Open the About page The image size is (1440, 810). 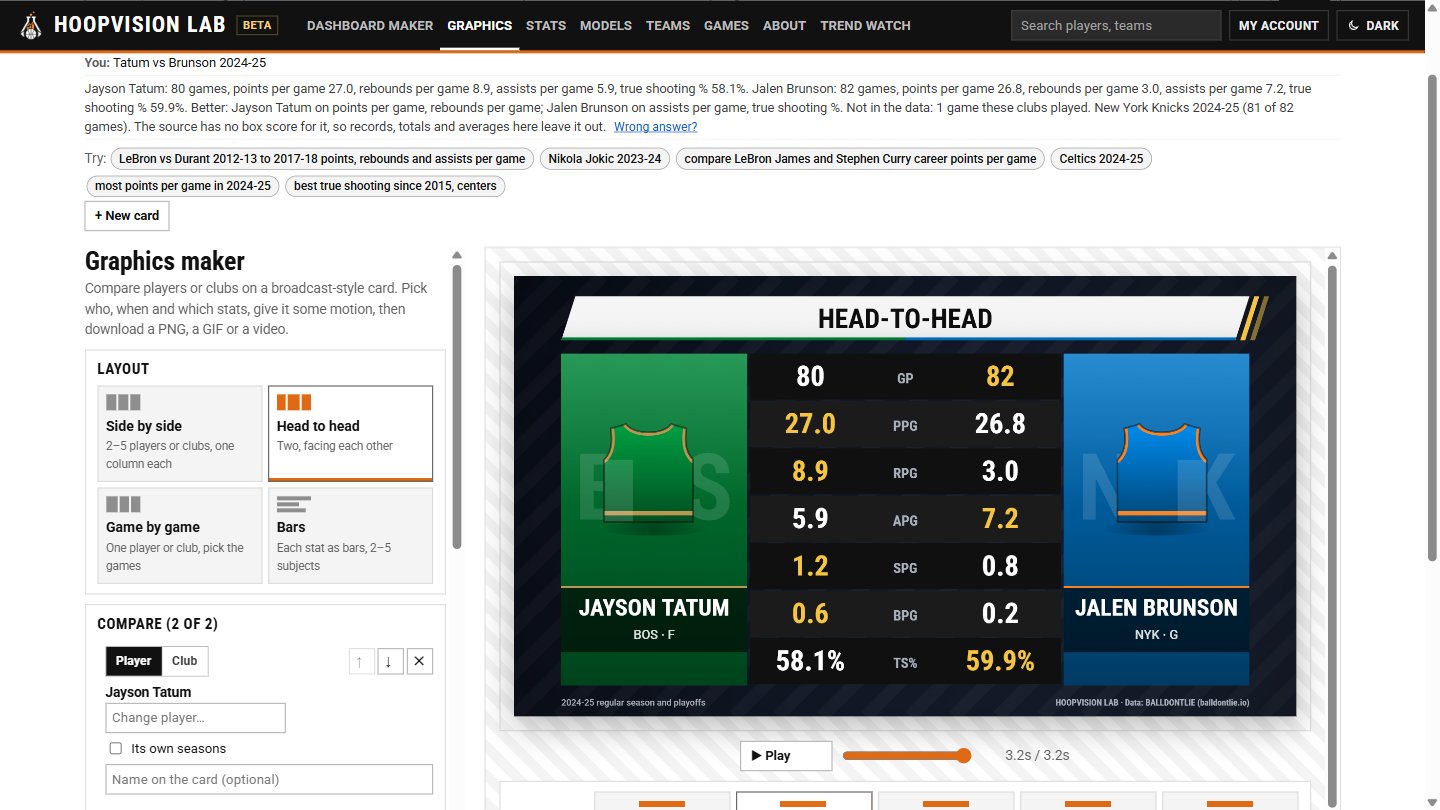pos(784,25)
